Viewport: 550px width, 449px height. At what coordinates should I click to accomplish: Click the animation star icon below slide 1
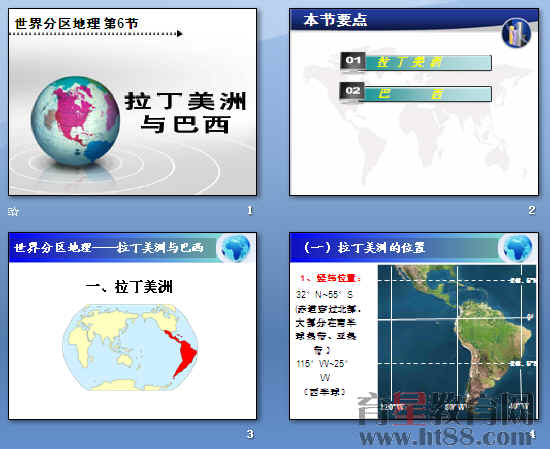coord(13,212)
